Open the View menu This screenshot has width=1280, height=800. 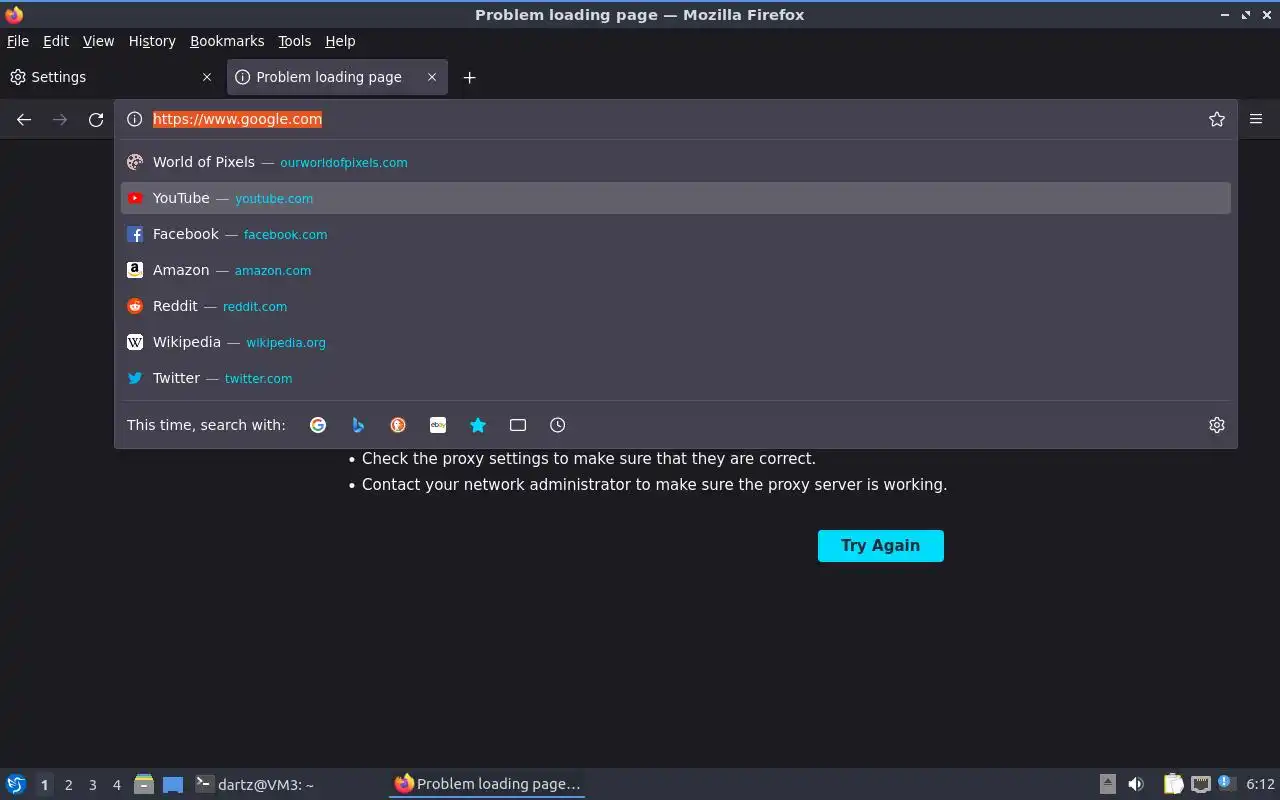(98, 41)
